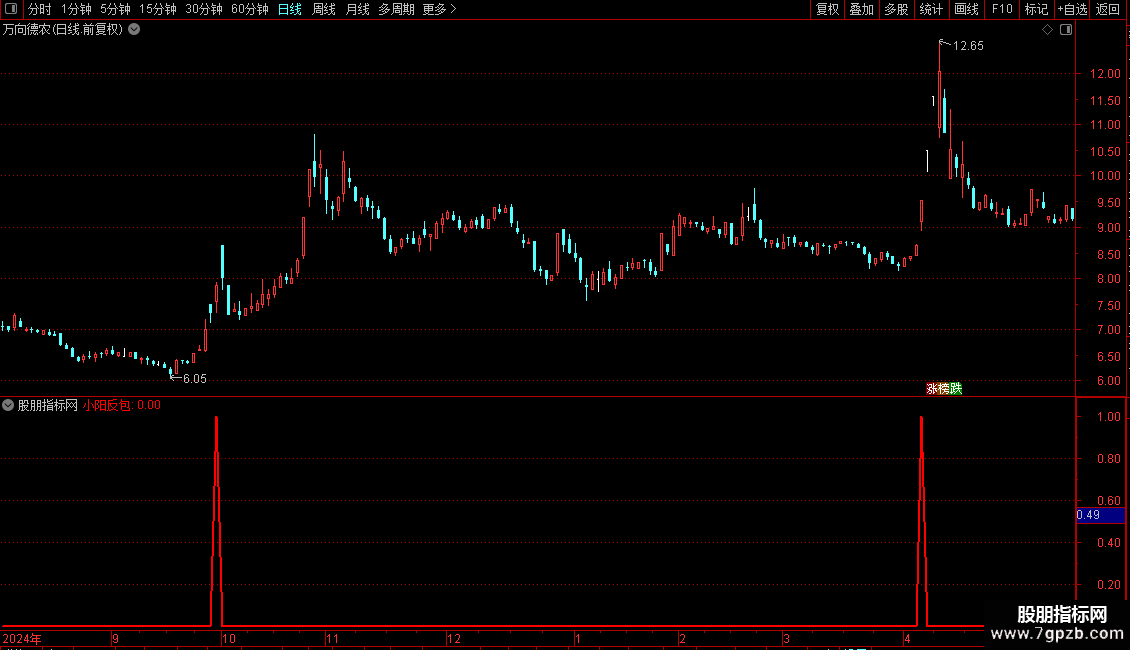Expand the 更多 periods menu

(439, 9)
